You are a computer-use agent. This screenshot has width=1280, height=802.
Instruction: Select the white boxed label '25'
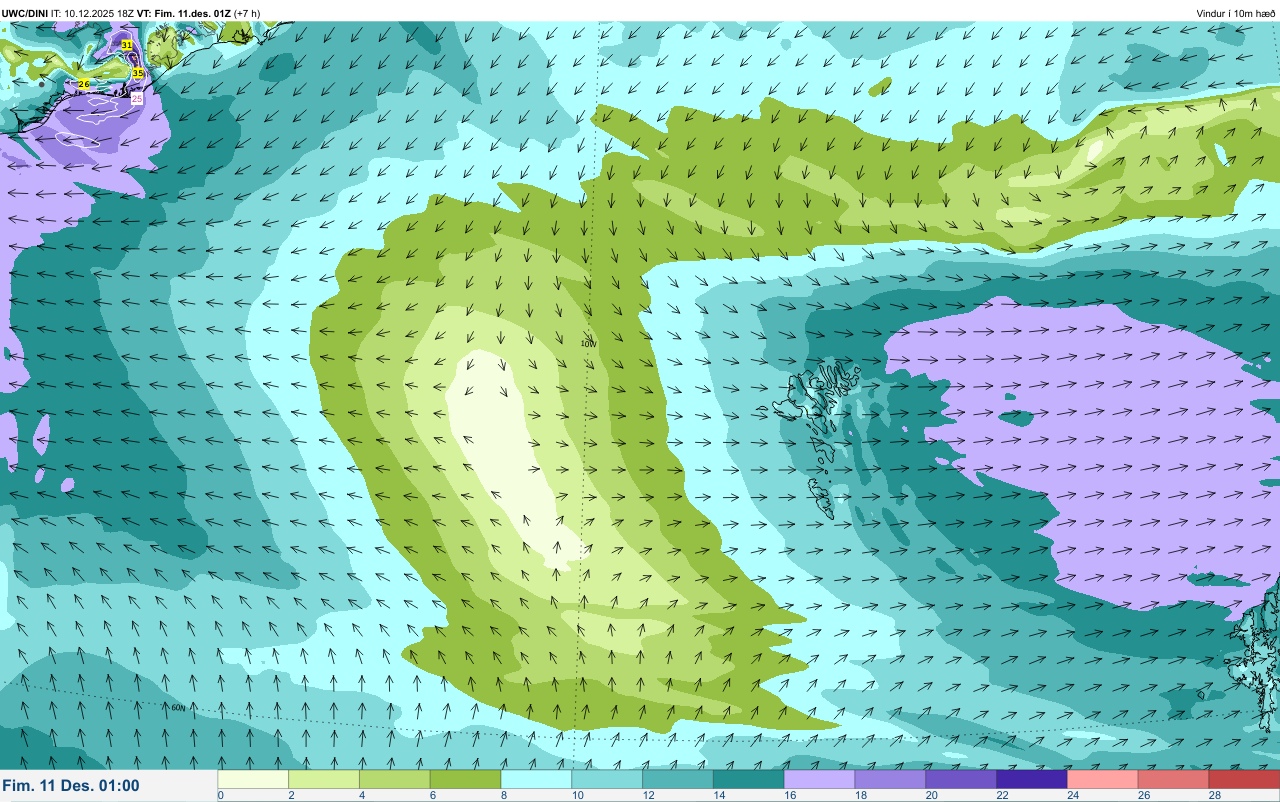(137, 98)
